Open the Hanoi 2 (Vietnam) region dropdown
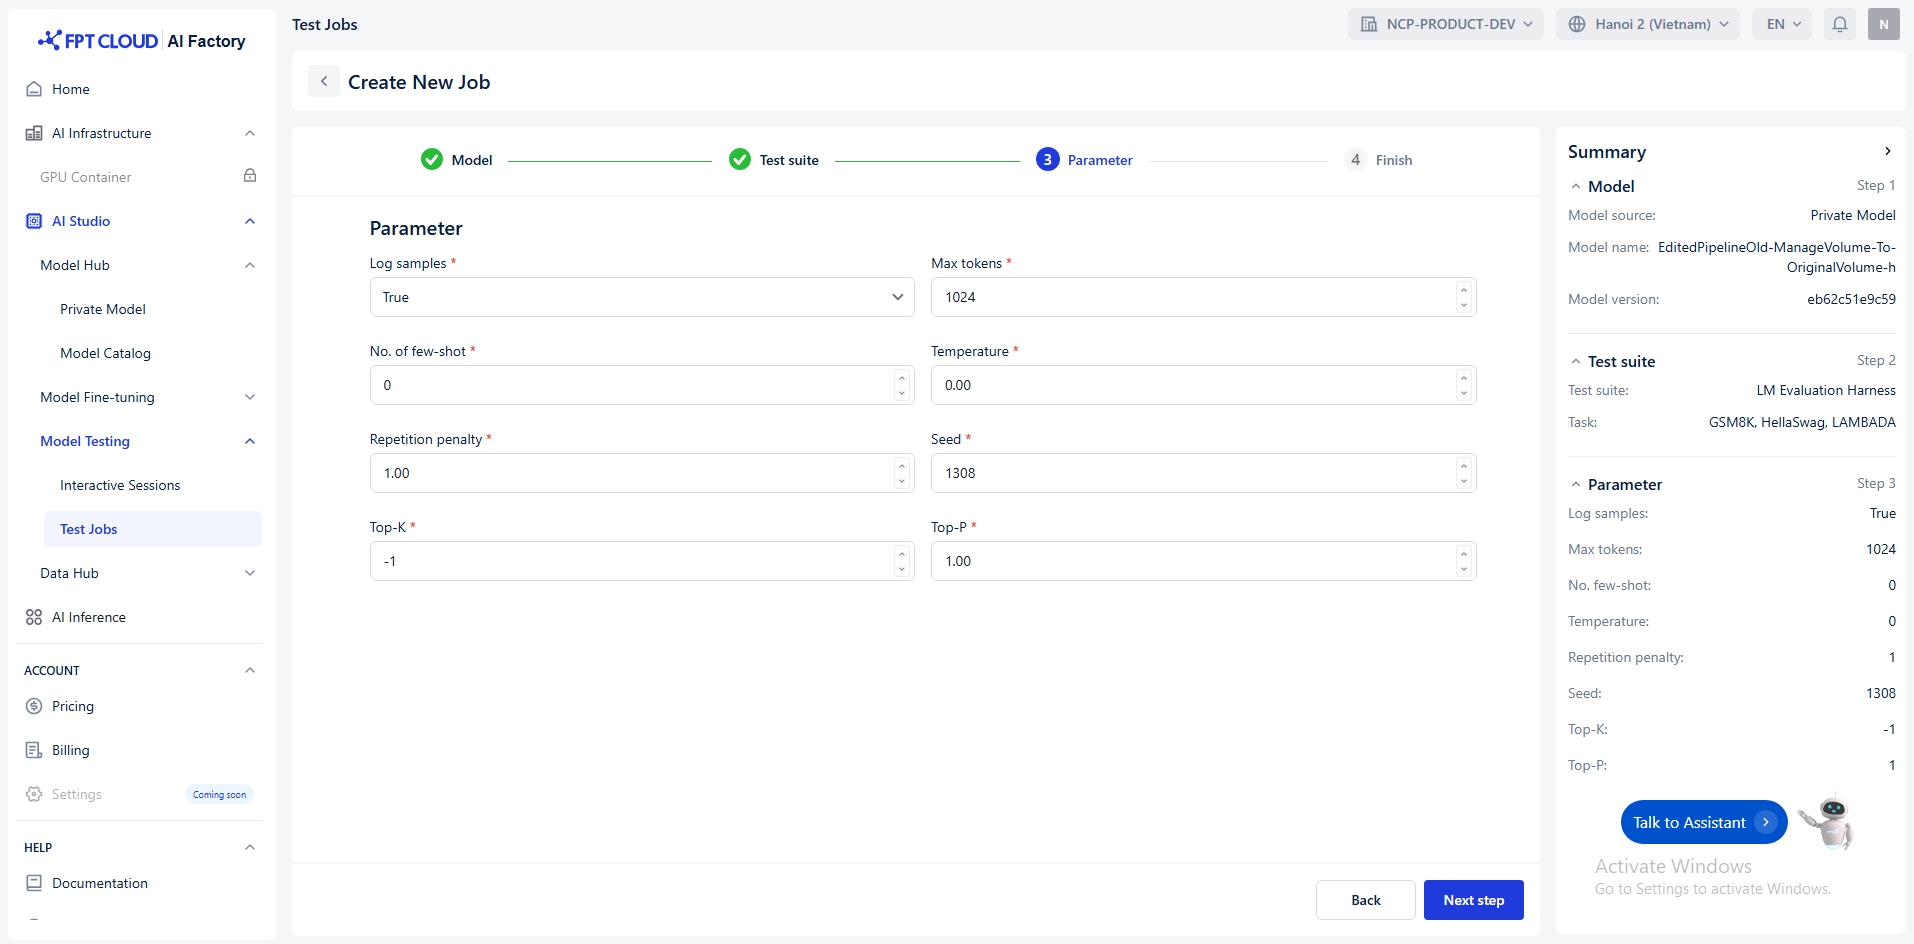 point(1647,24)
